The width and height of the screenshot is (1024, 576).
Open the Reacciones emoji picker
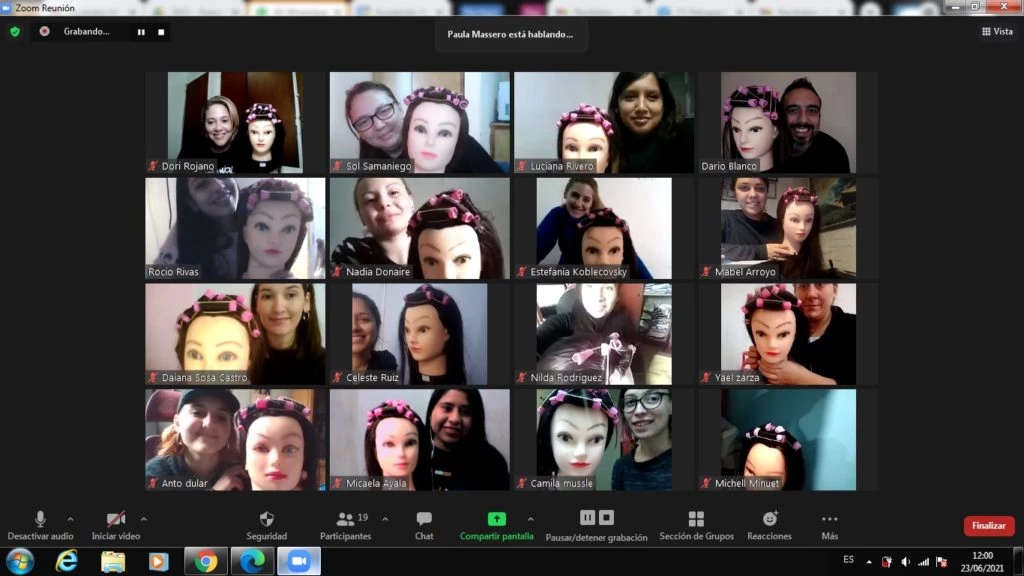click(x=769, y=525)
